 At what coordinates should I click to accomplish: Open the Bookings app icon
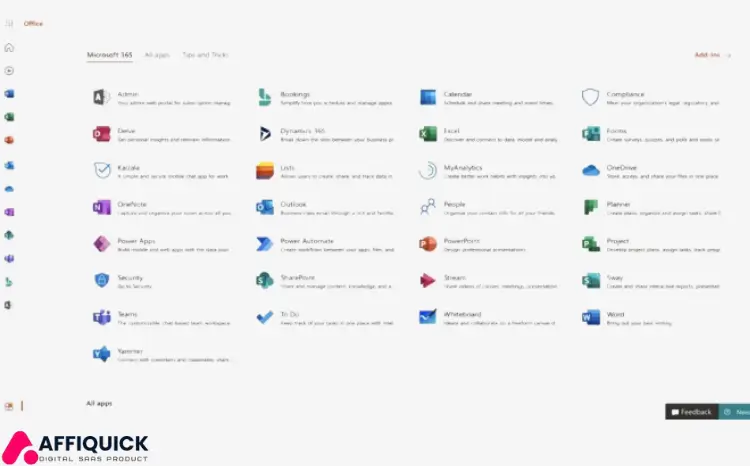pos(265,97)
